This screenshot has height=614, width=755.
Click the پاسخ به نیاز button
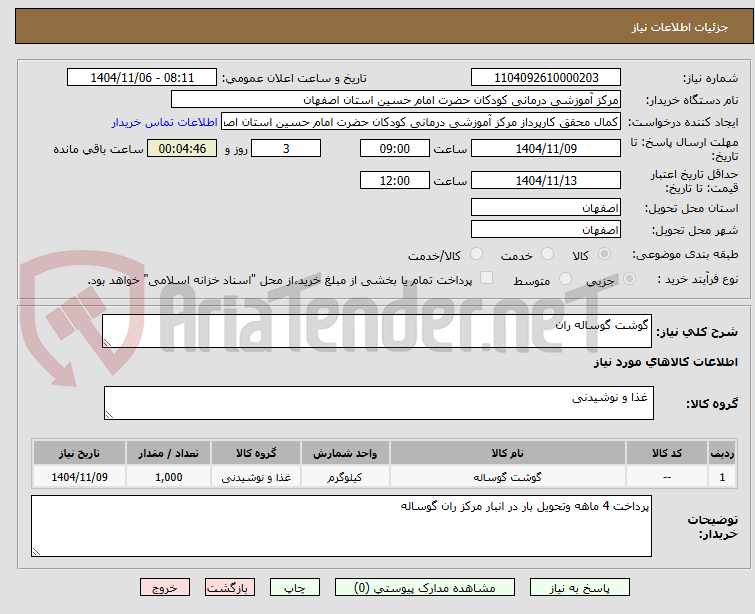[x=580, y=588]
